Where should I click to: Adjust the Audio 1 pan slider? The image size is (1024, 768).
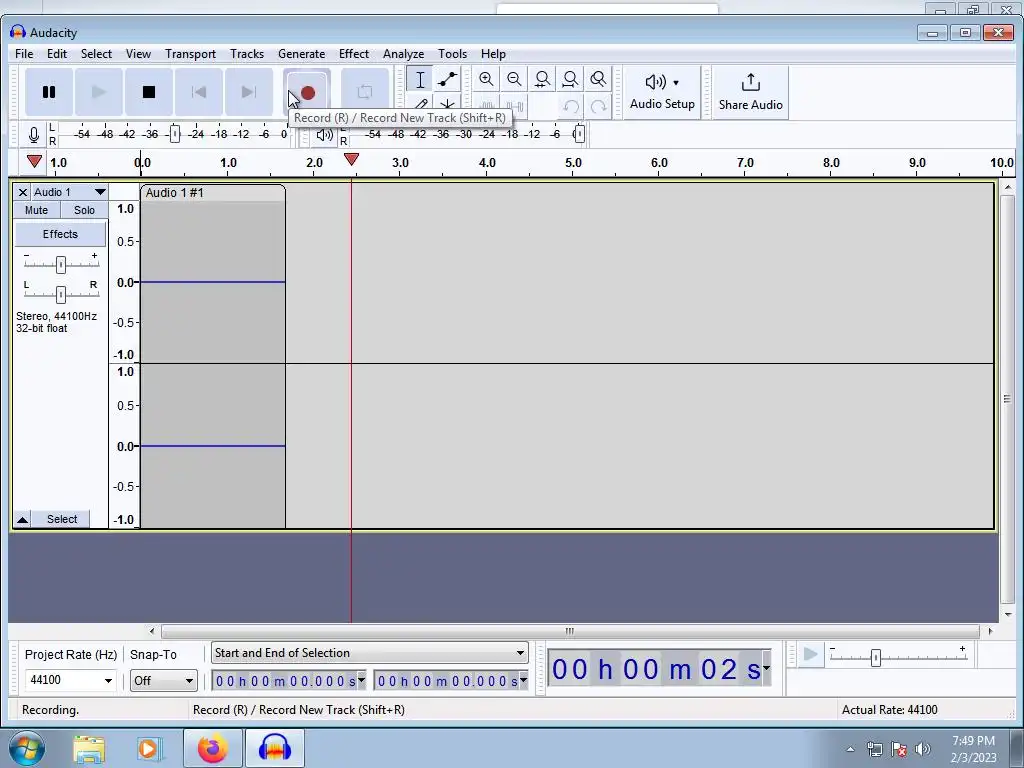[x=61, y=295]
